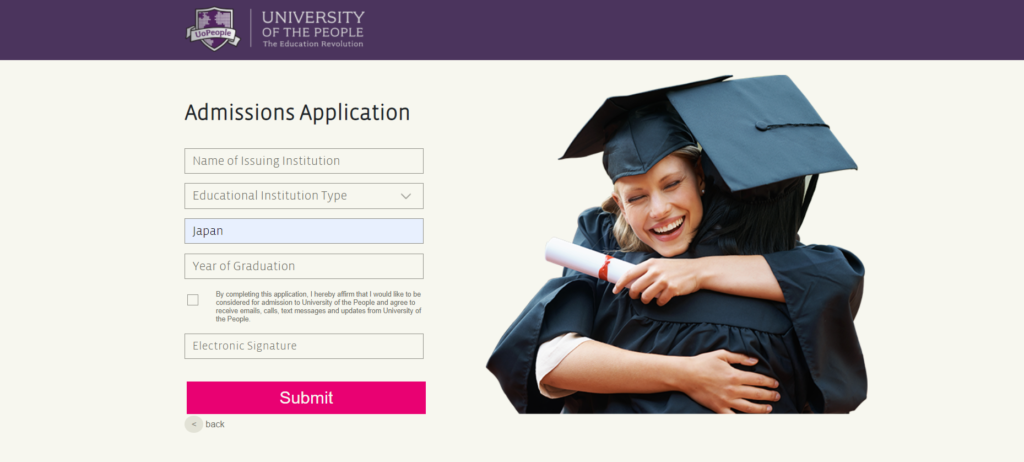The image size is (1024, 462).
Task: Focus the Year of Graduation field
Action: coord(304,266)
